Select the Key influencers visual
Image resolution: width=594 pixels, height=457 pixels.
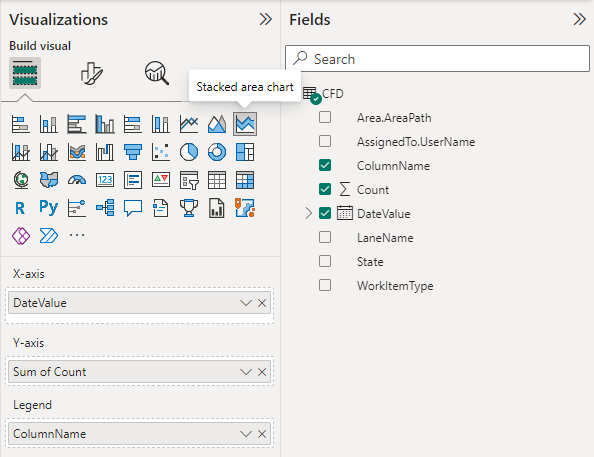[x=77, y=208]
